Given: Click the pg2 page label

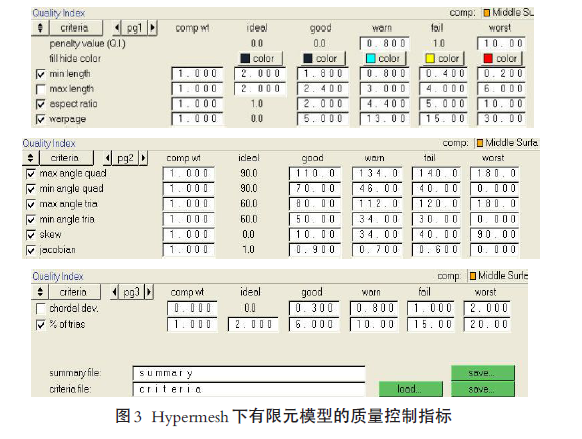Looking at the screenshot, I should [125, 158].
